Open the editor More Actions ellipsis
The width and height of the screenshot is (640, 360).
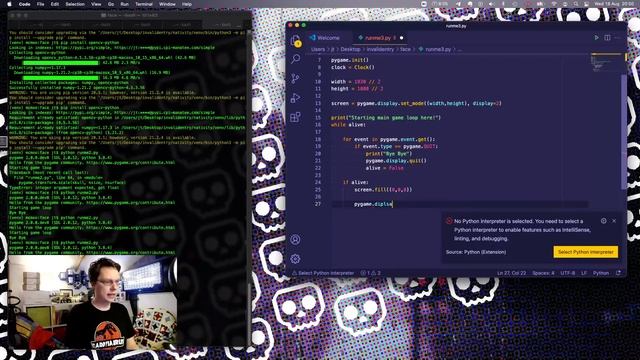[618, 38]
